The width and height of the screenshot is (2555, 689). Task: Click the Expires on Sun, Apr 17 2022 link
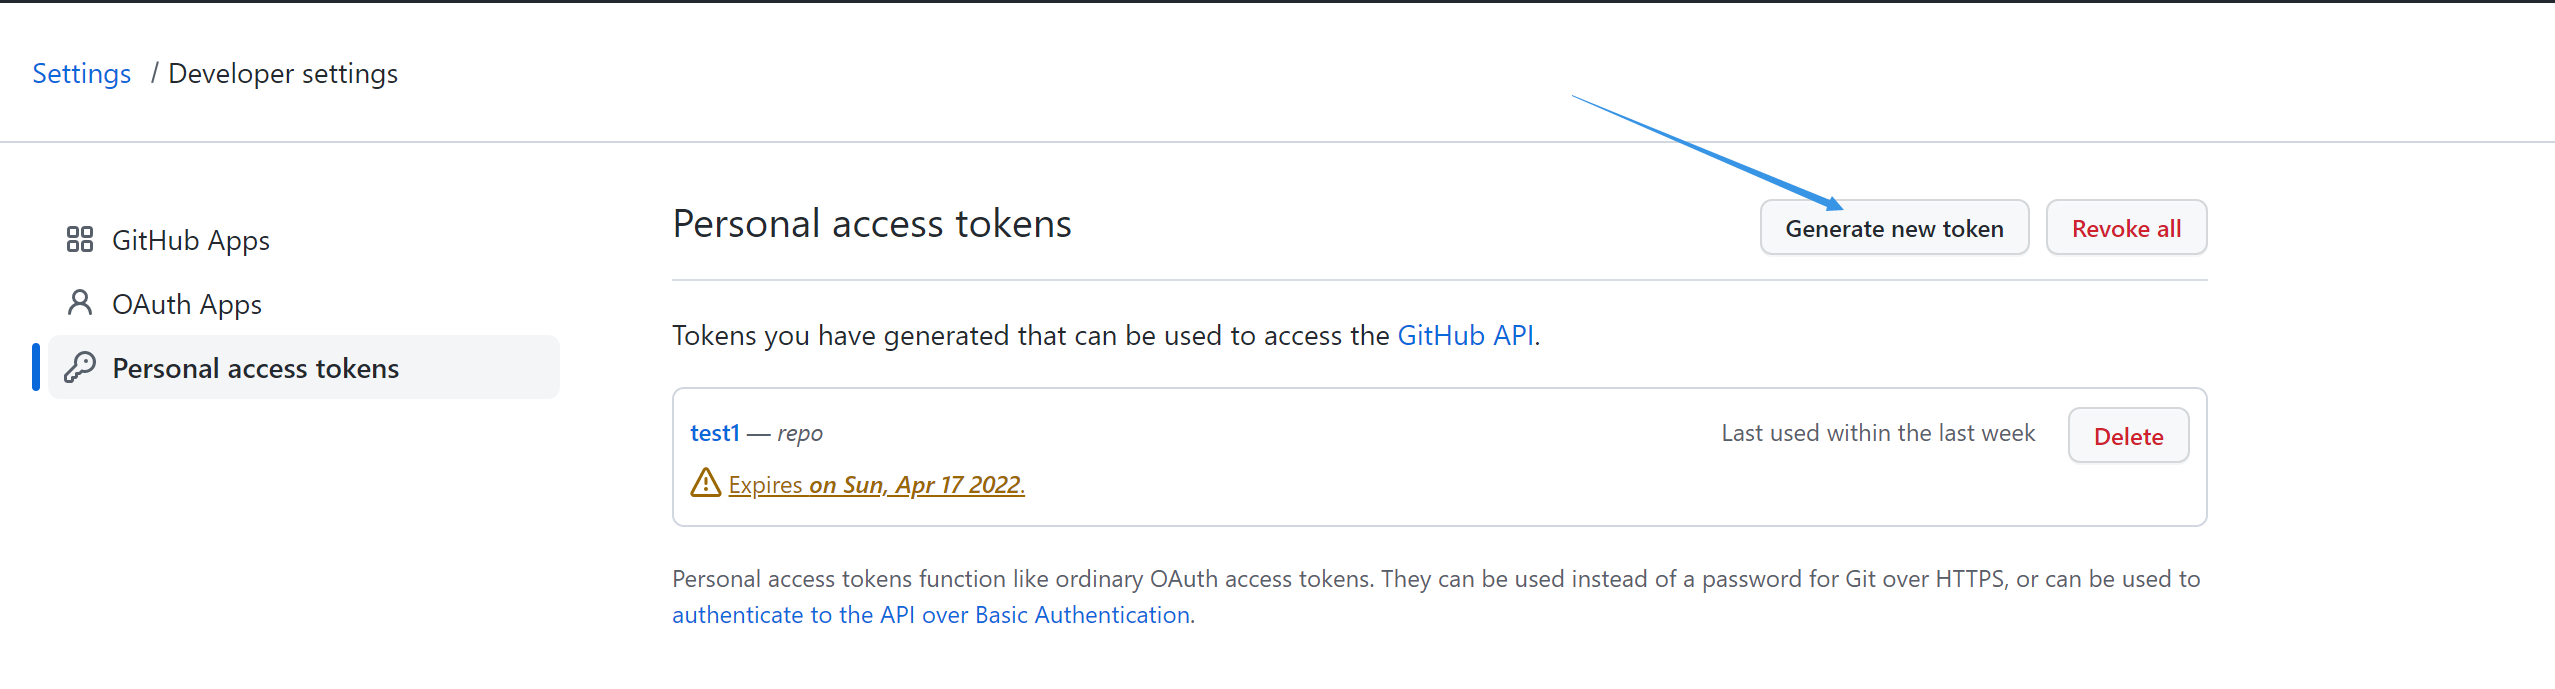point(876,485)
